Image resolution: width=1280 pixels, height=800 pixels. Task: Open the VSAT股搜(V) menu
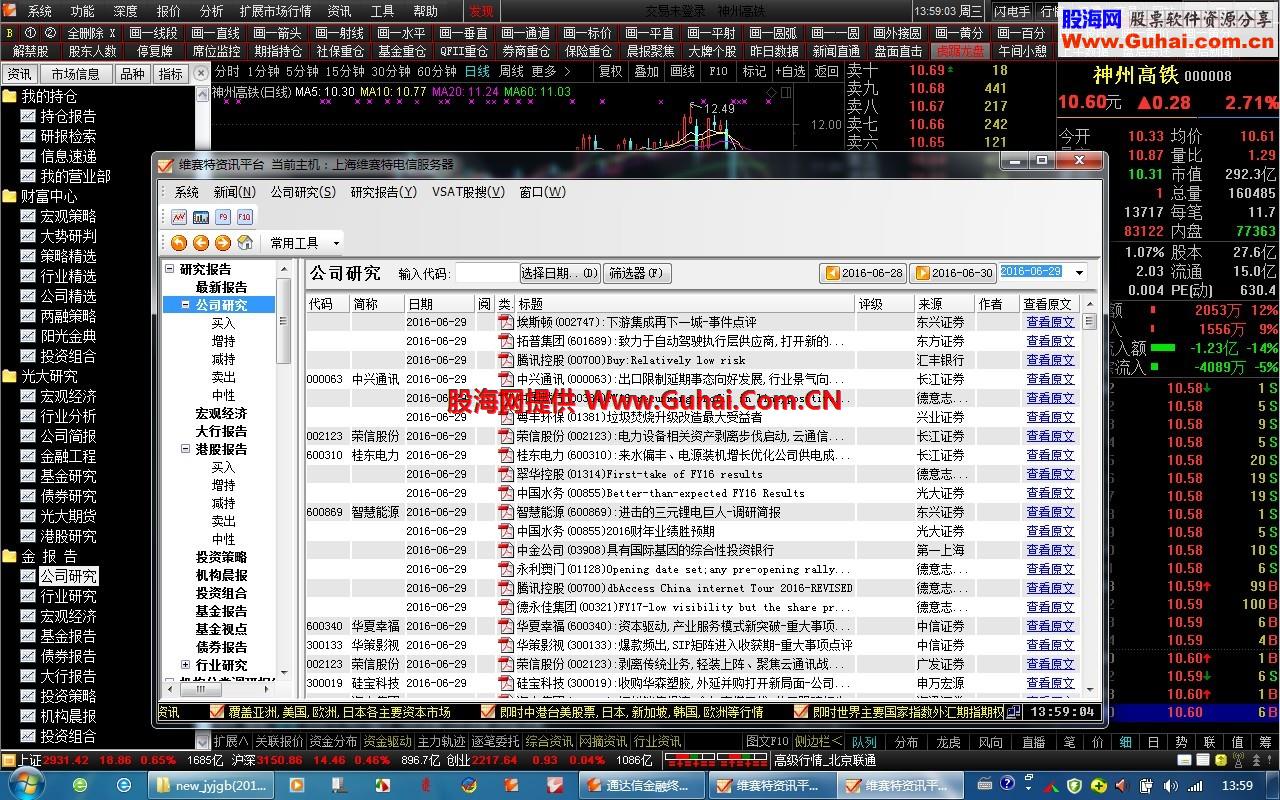pyautogui.click(x=468, y=192)
